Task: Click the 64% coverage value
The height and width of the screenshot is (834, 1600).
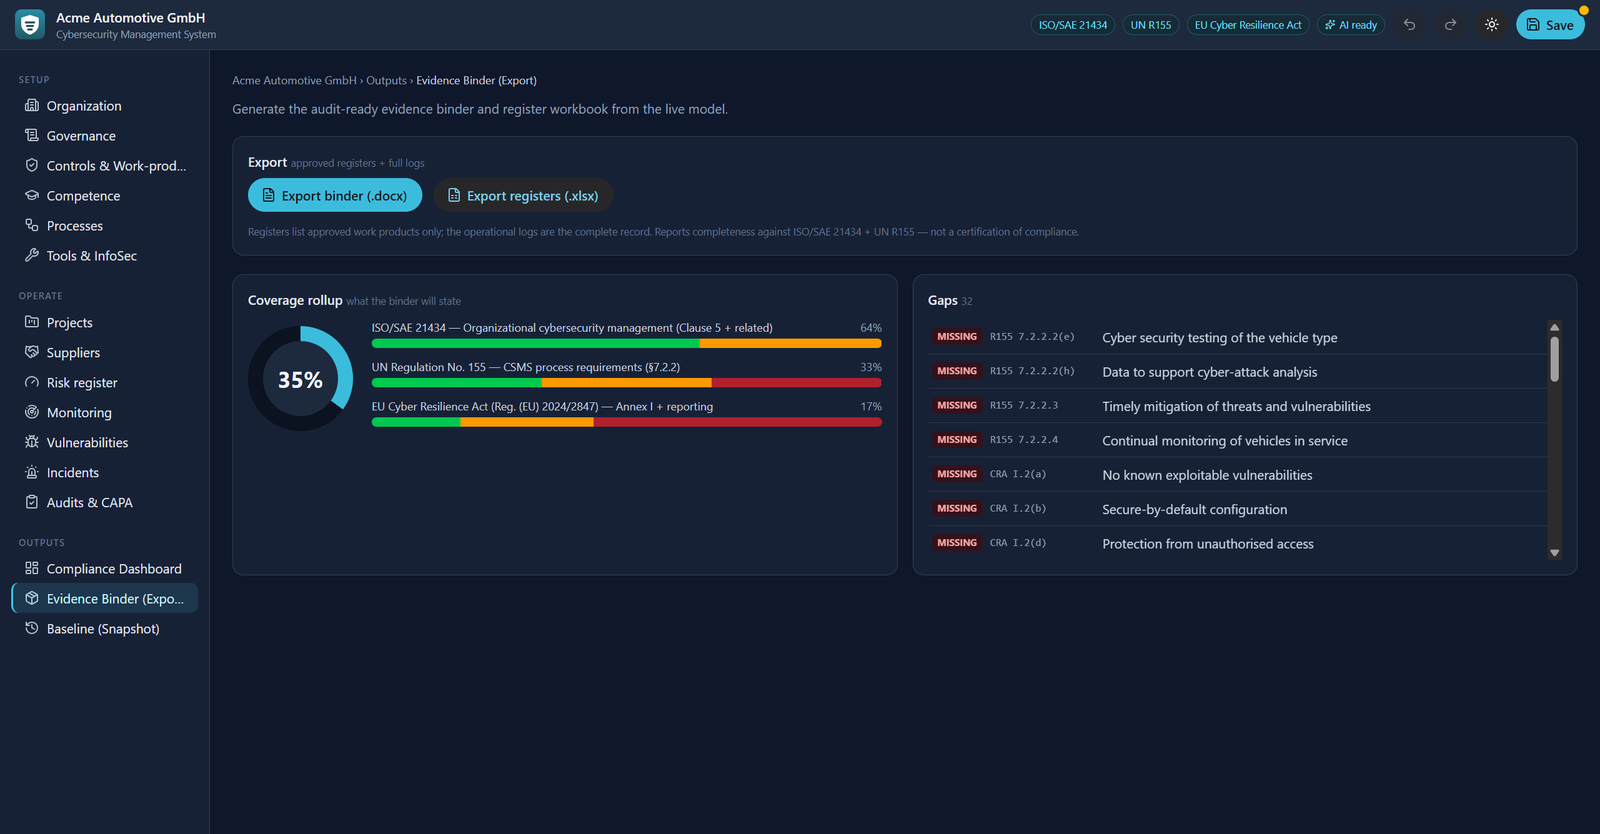Action: click(x=871, y=328)
